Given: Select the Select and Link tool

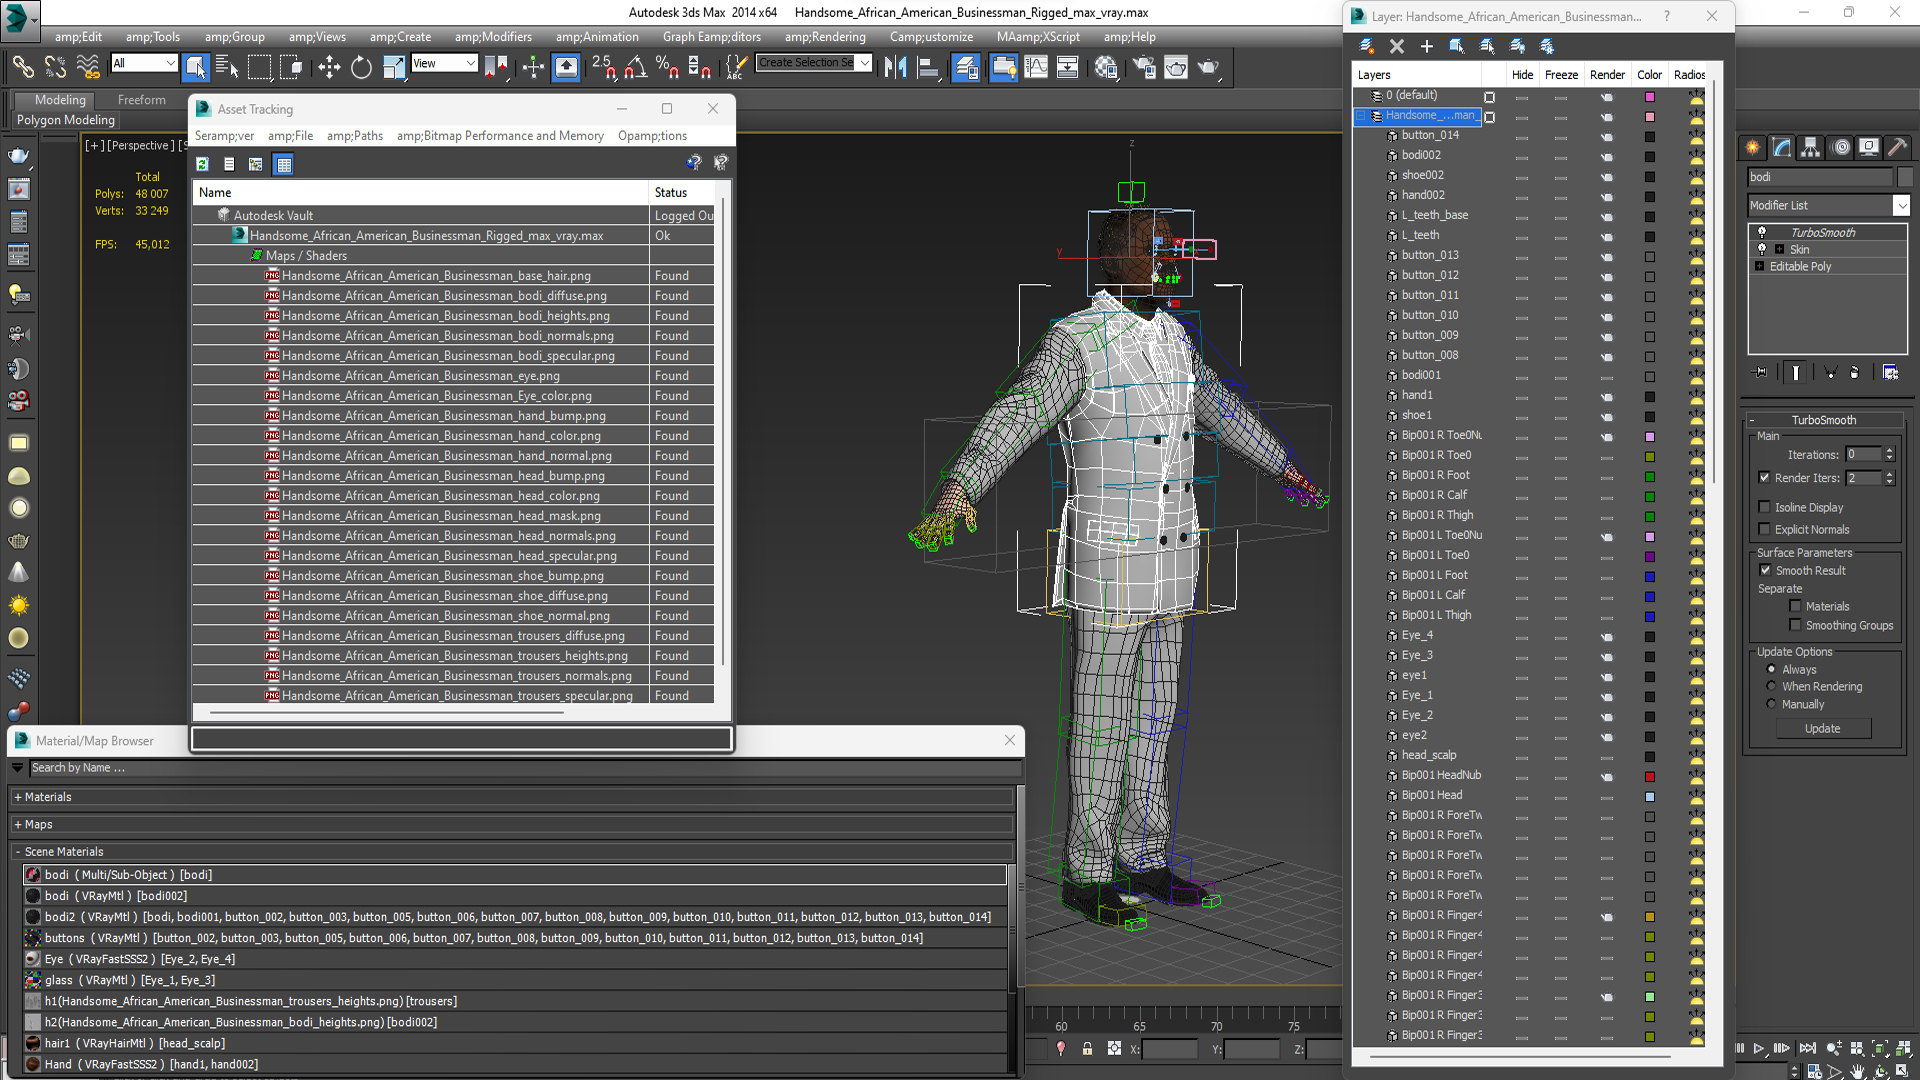Looking at the screenshot, I should [x=22, y=67].
